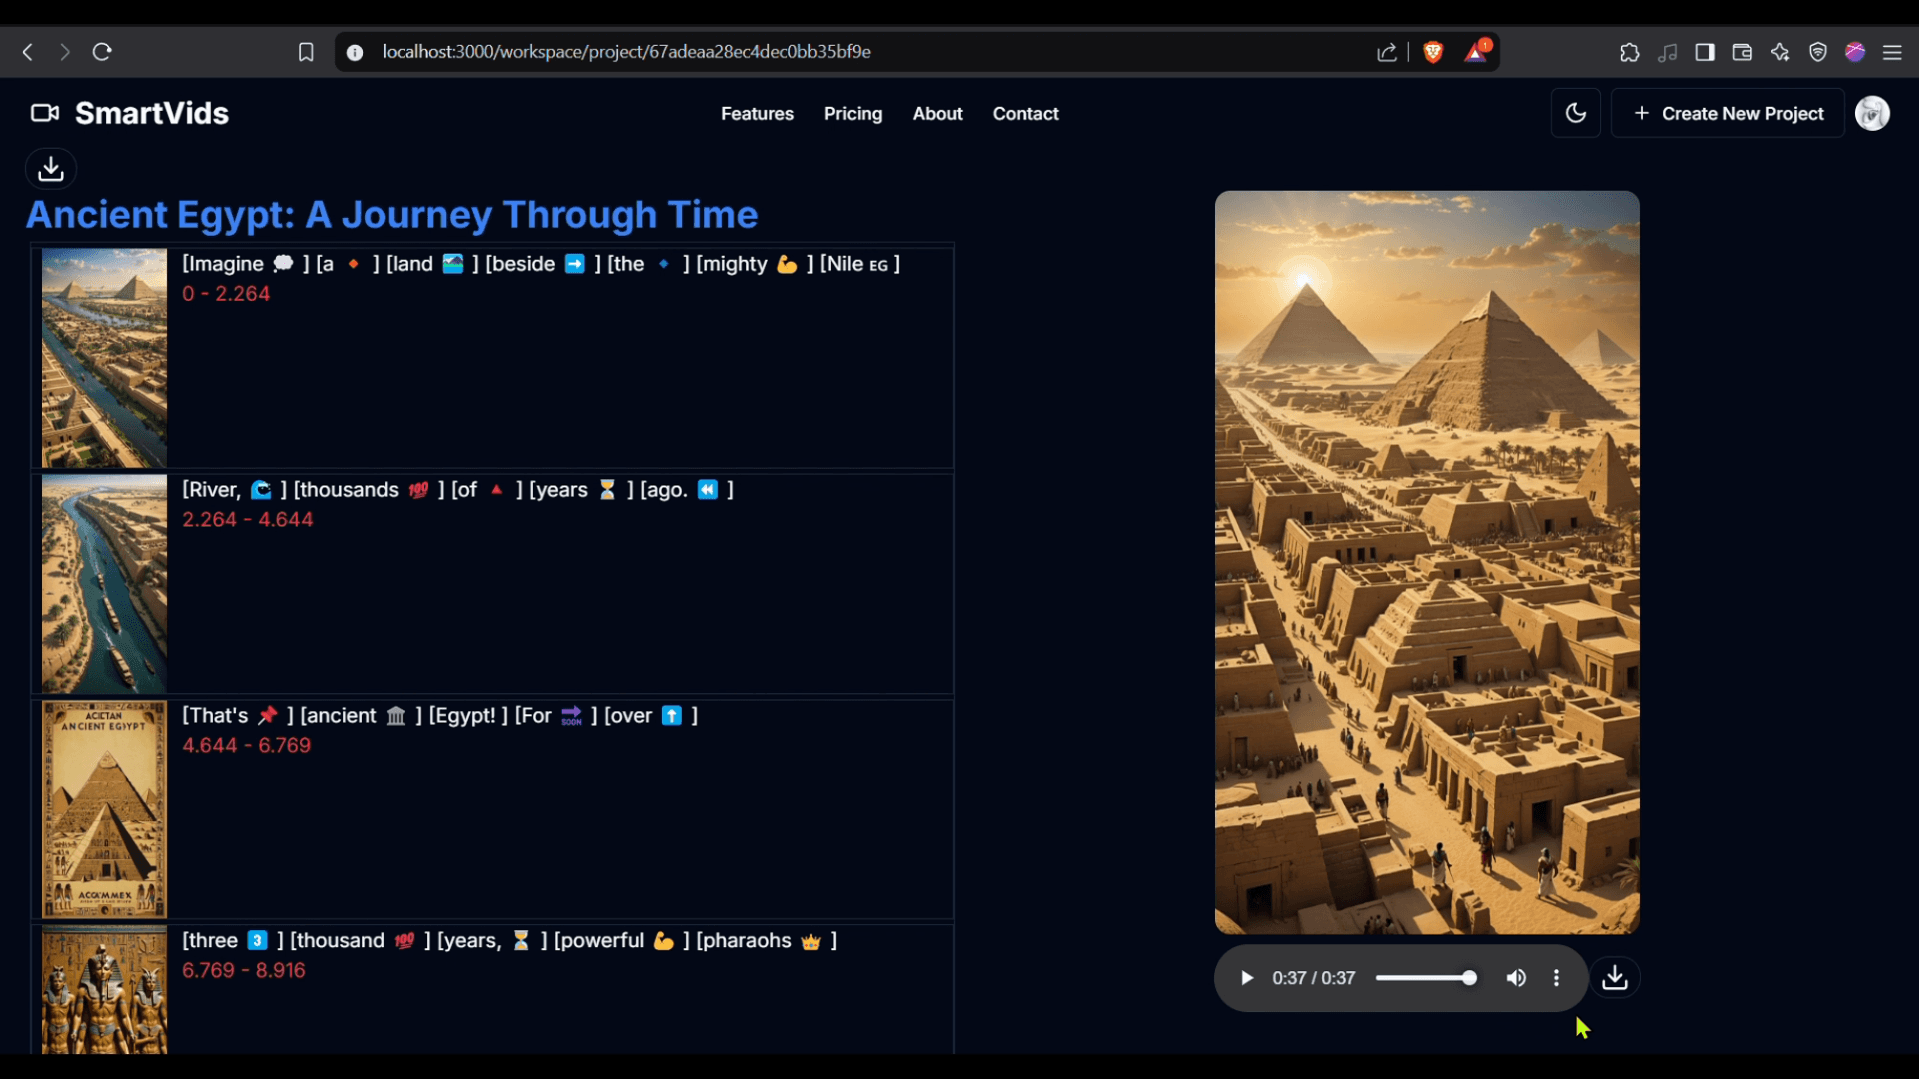Screen dimensions: 1919x1079
Task: Click the video preview of Egyptian city
Action: pyautogui.click(x=1427, y=563)
